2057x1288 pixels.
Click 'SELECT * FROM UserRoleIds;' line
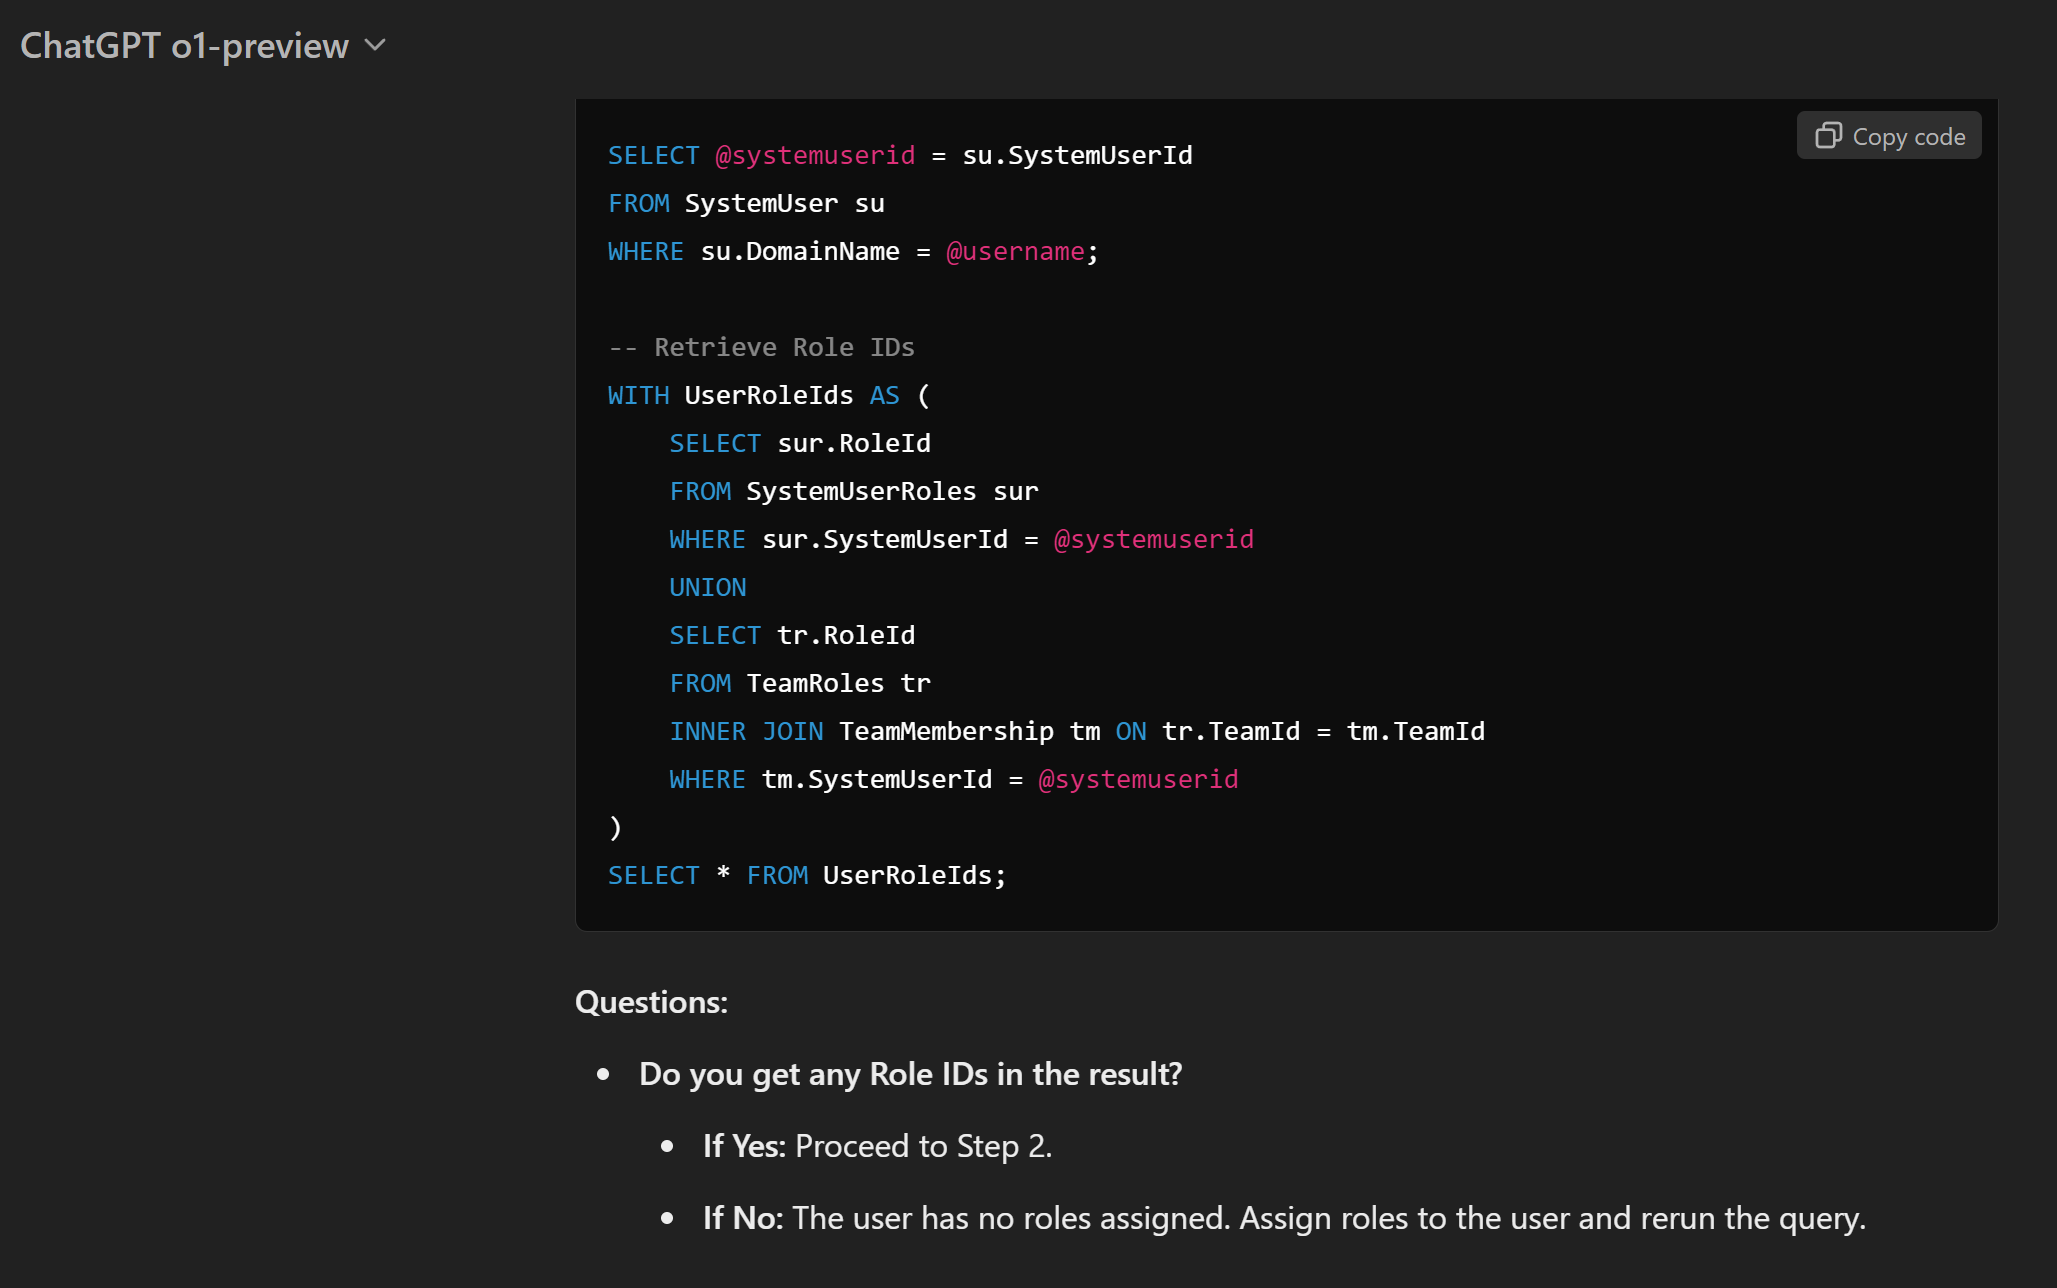click(807, 875)
